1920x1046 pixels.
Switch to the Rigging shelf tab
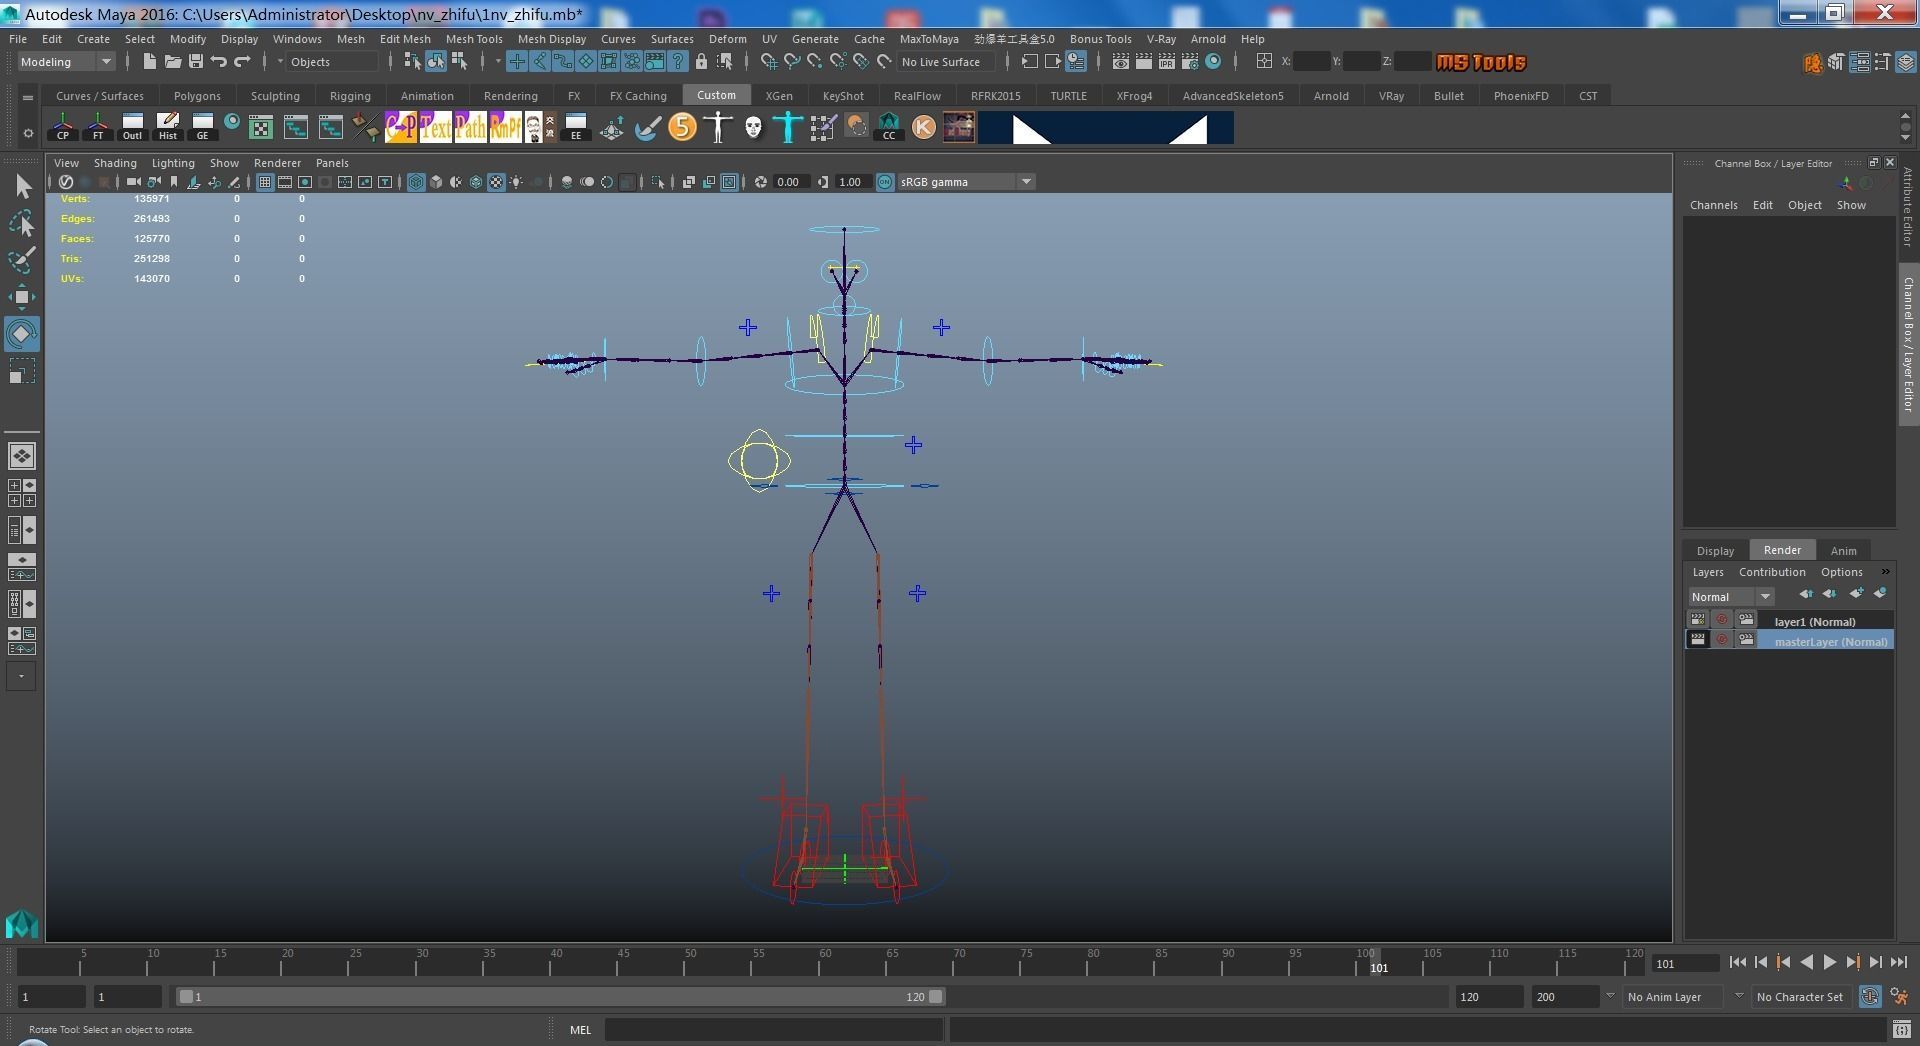pyautogui.click(x=350, y=96)
